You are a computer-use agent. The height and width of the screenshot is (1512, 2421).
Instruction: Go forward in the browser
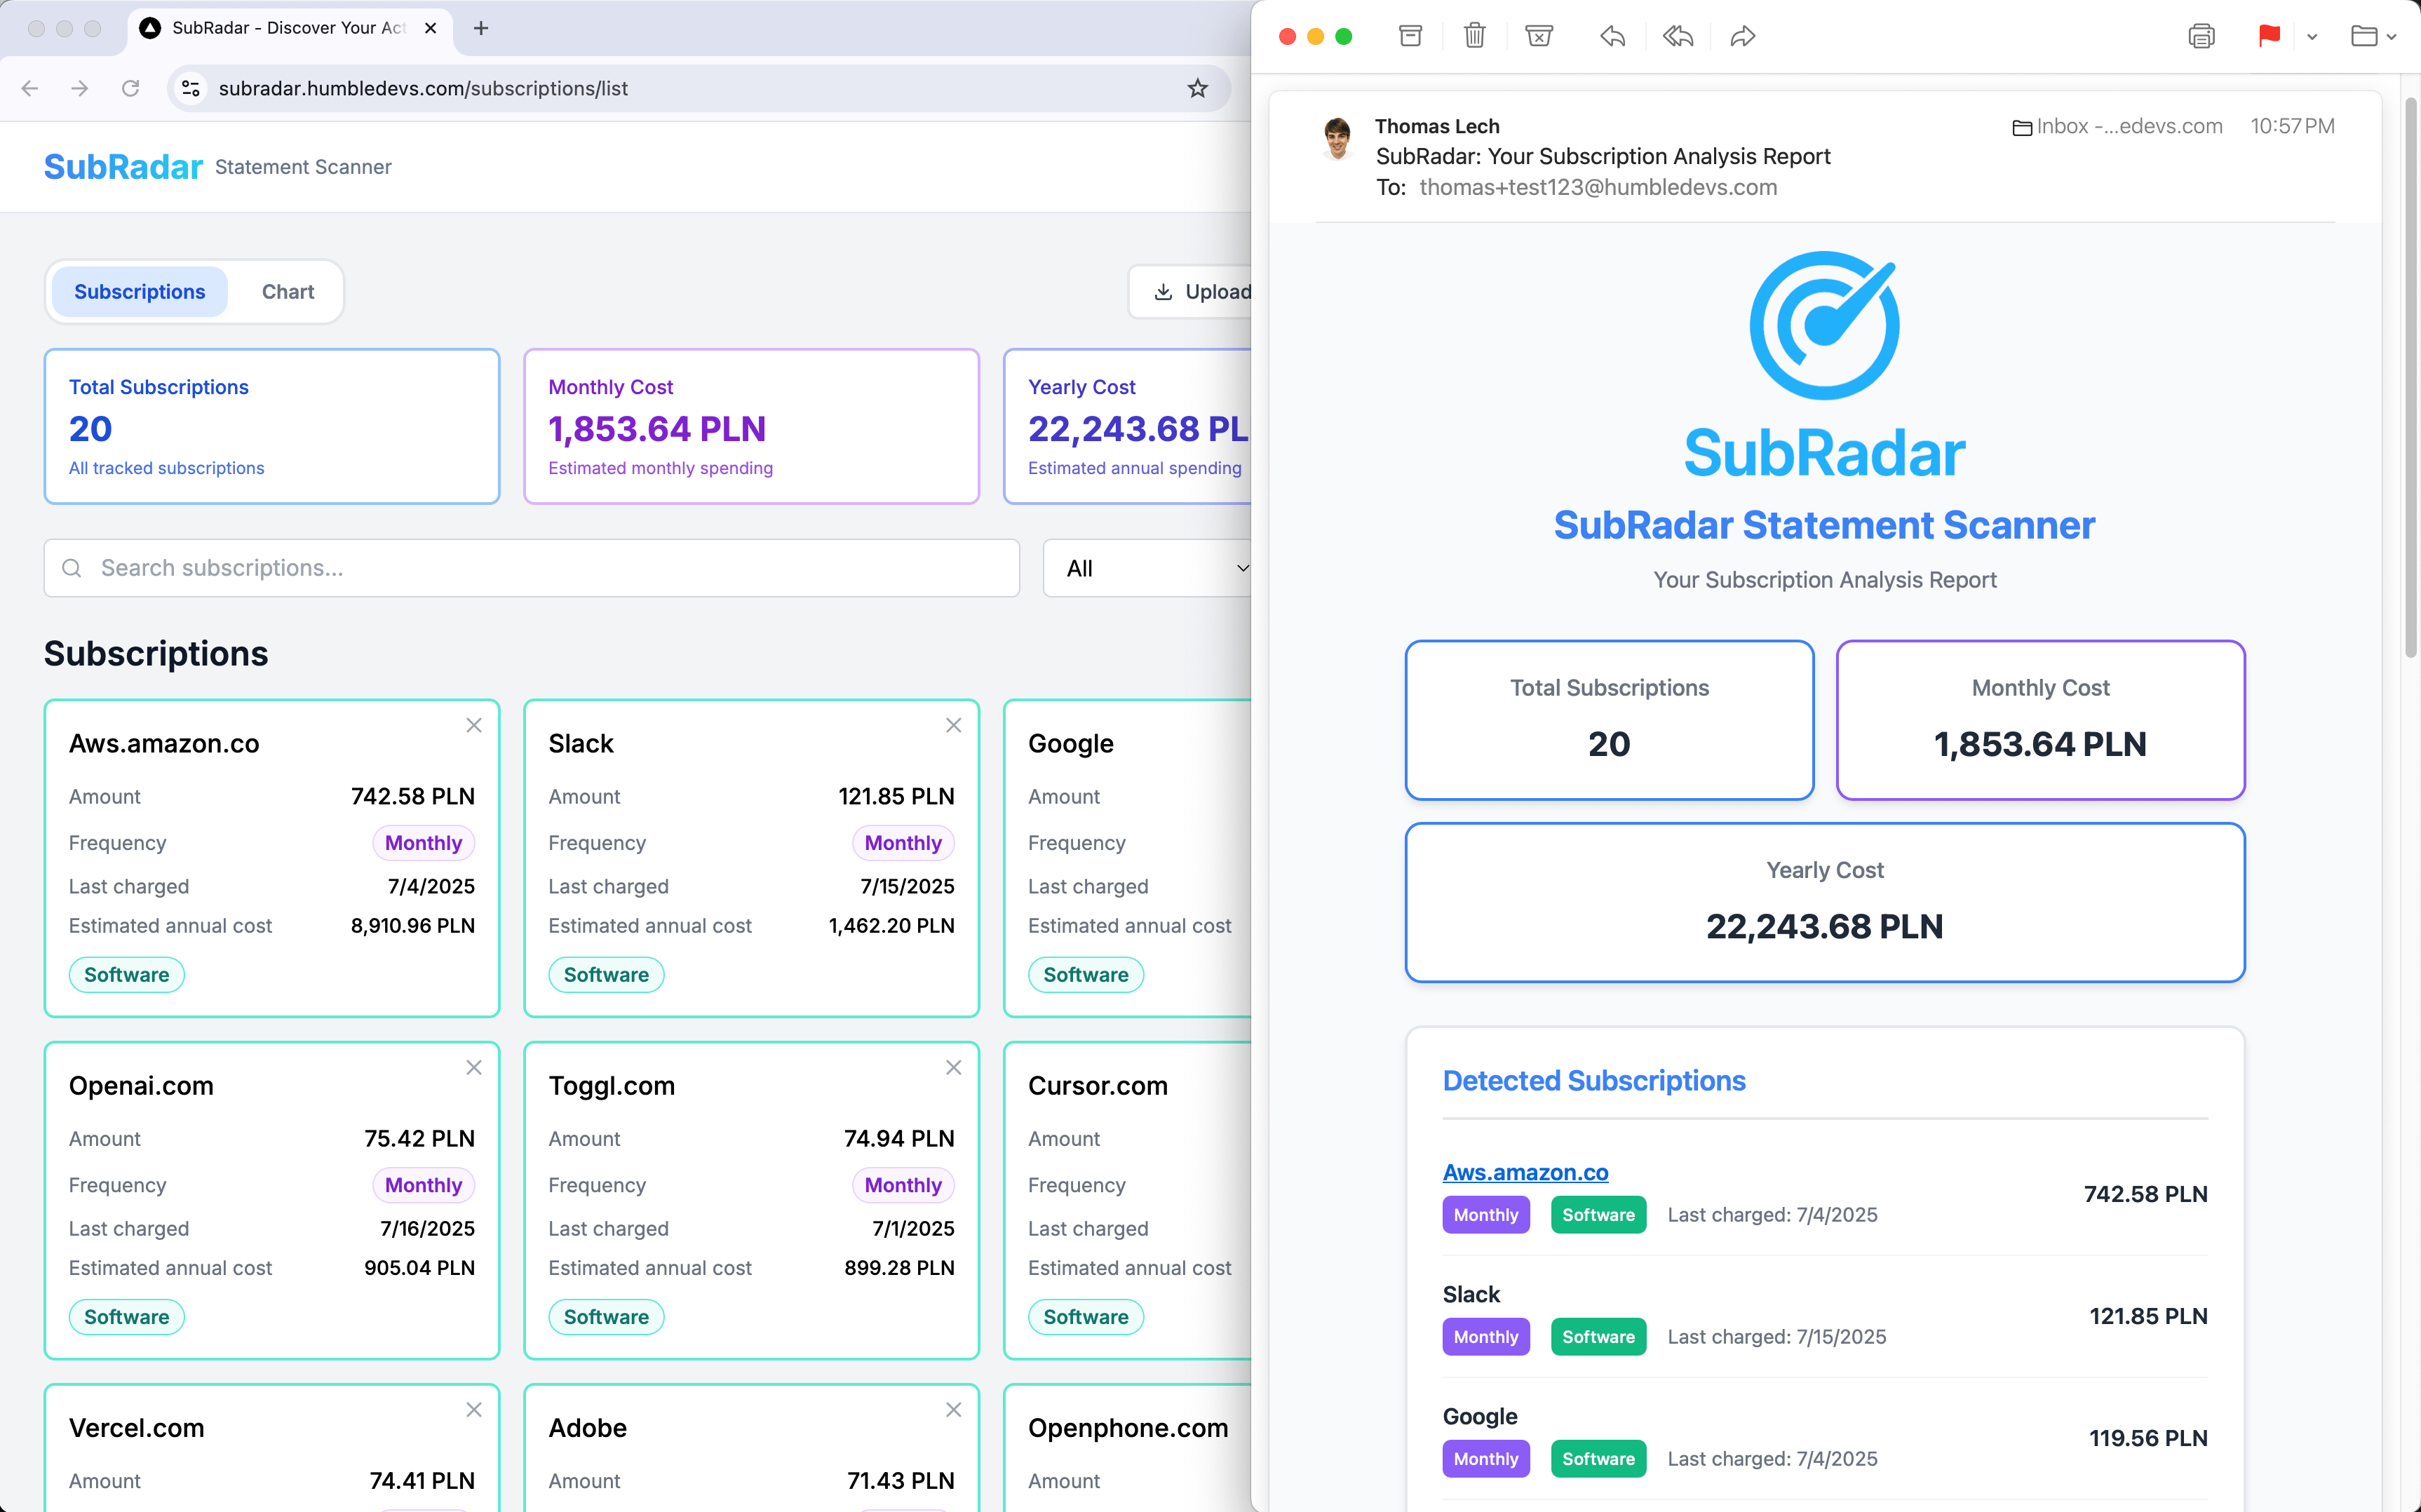pyautogui.click(x=80, y=88)
